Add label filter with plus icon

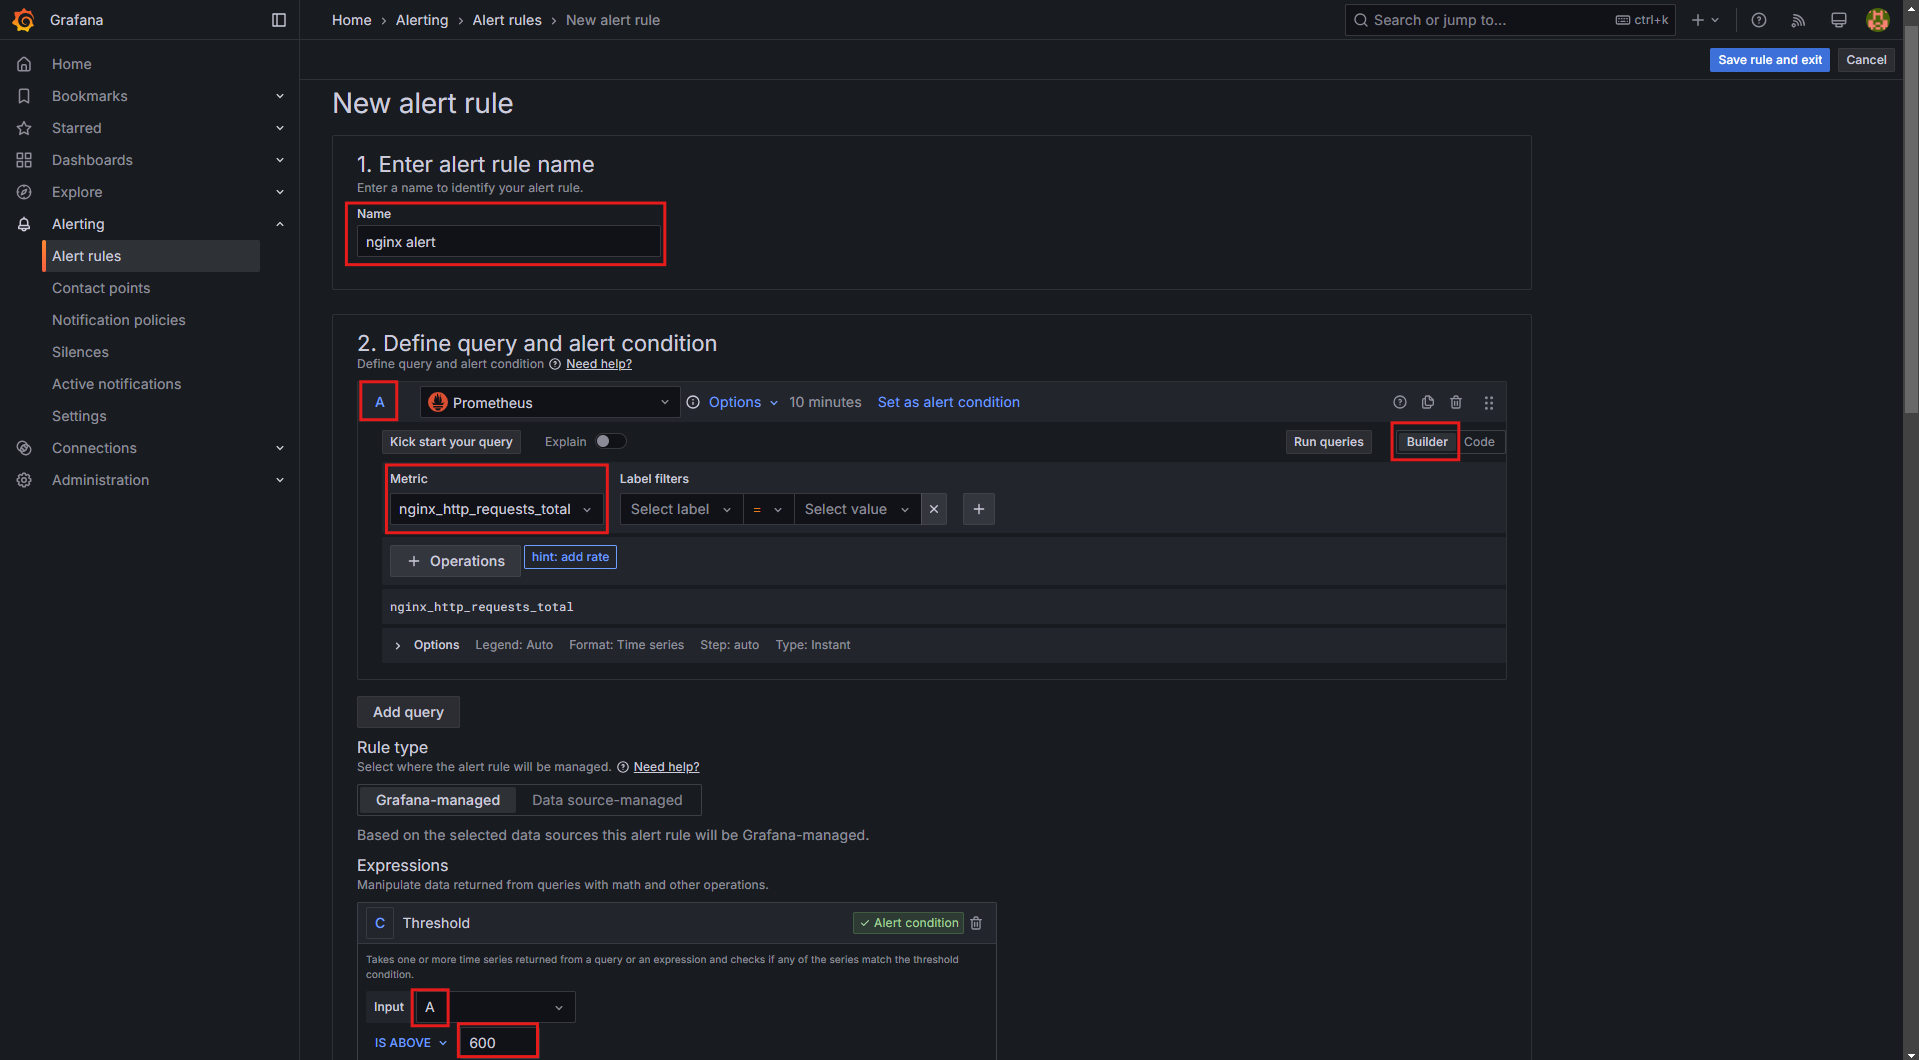[979, 509]
